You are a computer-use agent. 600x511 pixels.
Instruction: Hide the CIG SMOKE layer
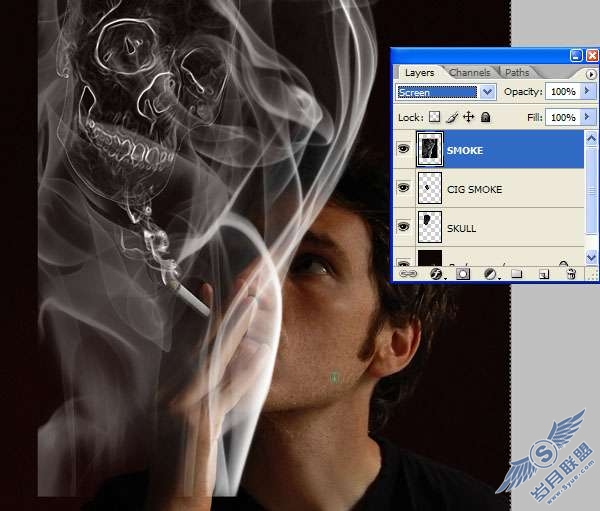[x=403, y=188]
